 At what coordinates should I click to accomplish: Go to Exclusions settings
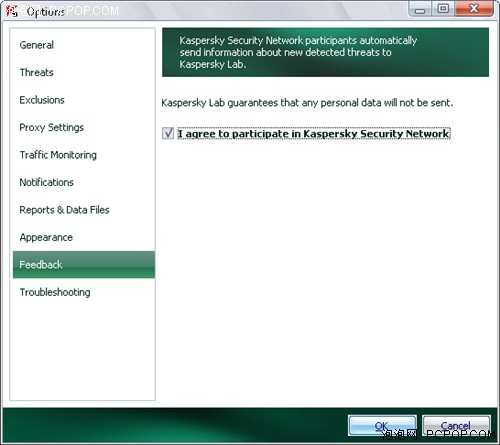click(x=42, y=100)
